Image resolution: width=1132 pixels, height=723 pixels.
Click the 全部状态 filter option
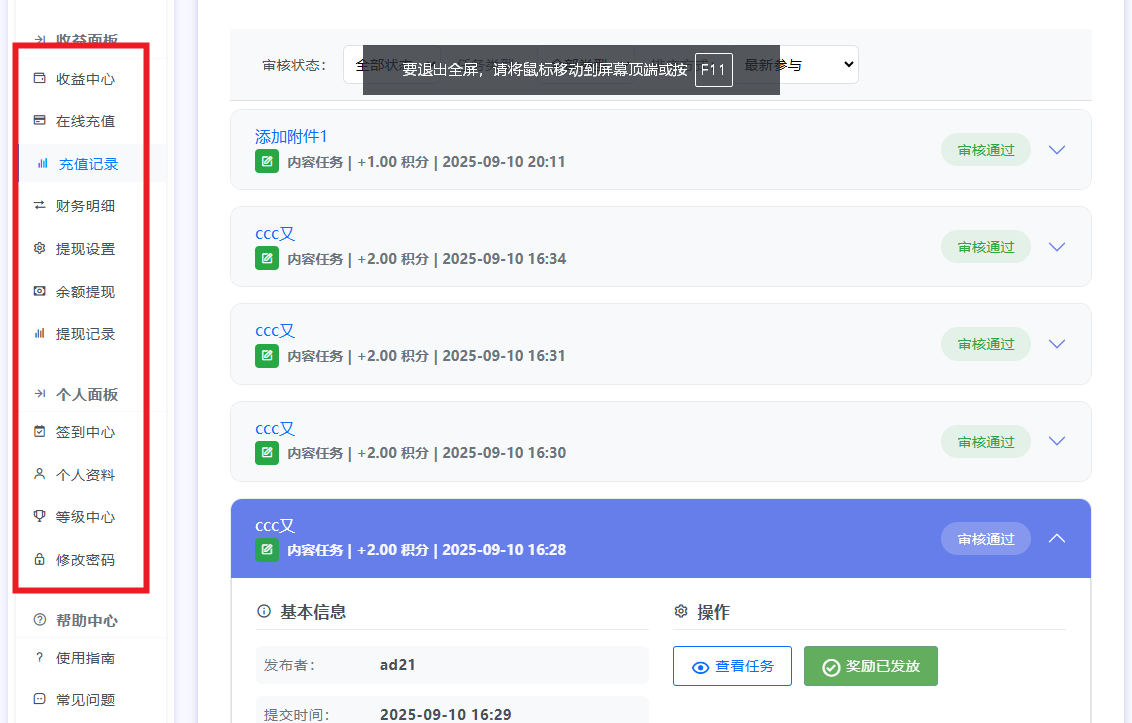point(375,63)
